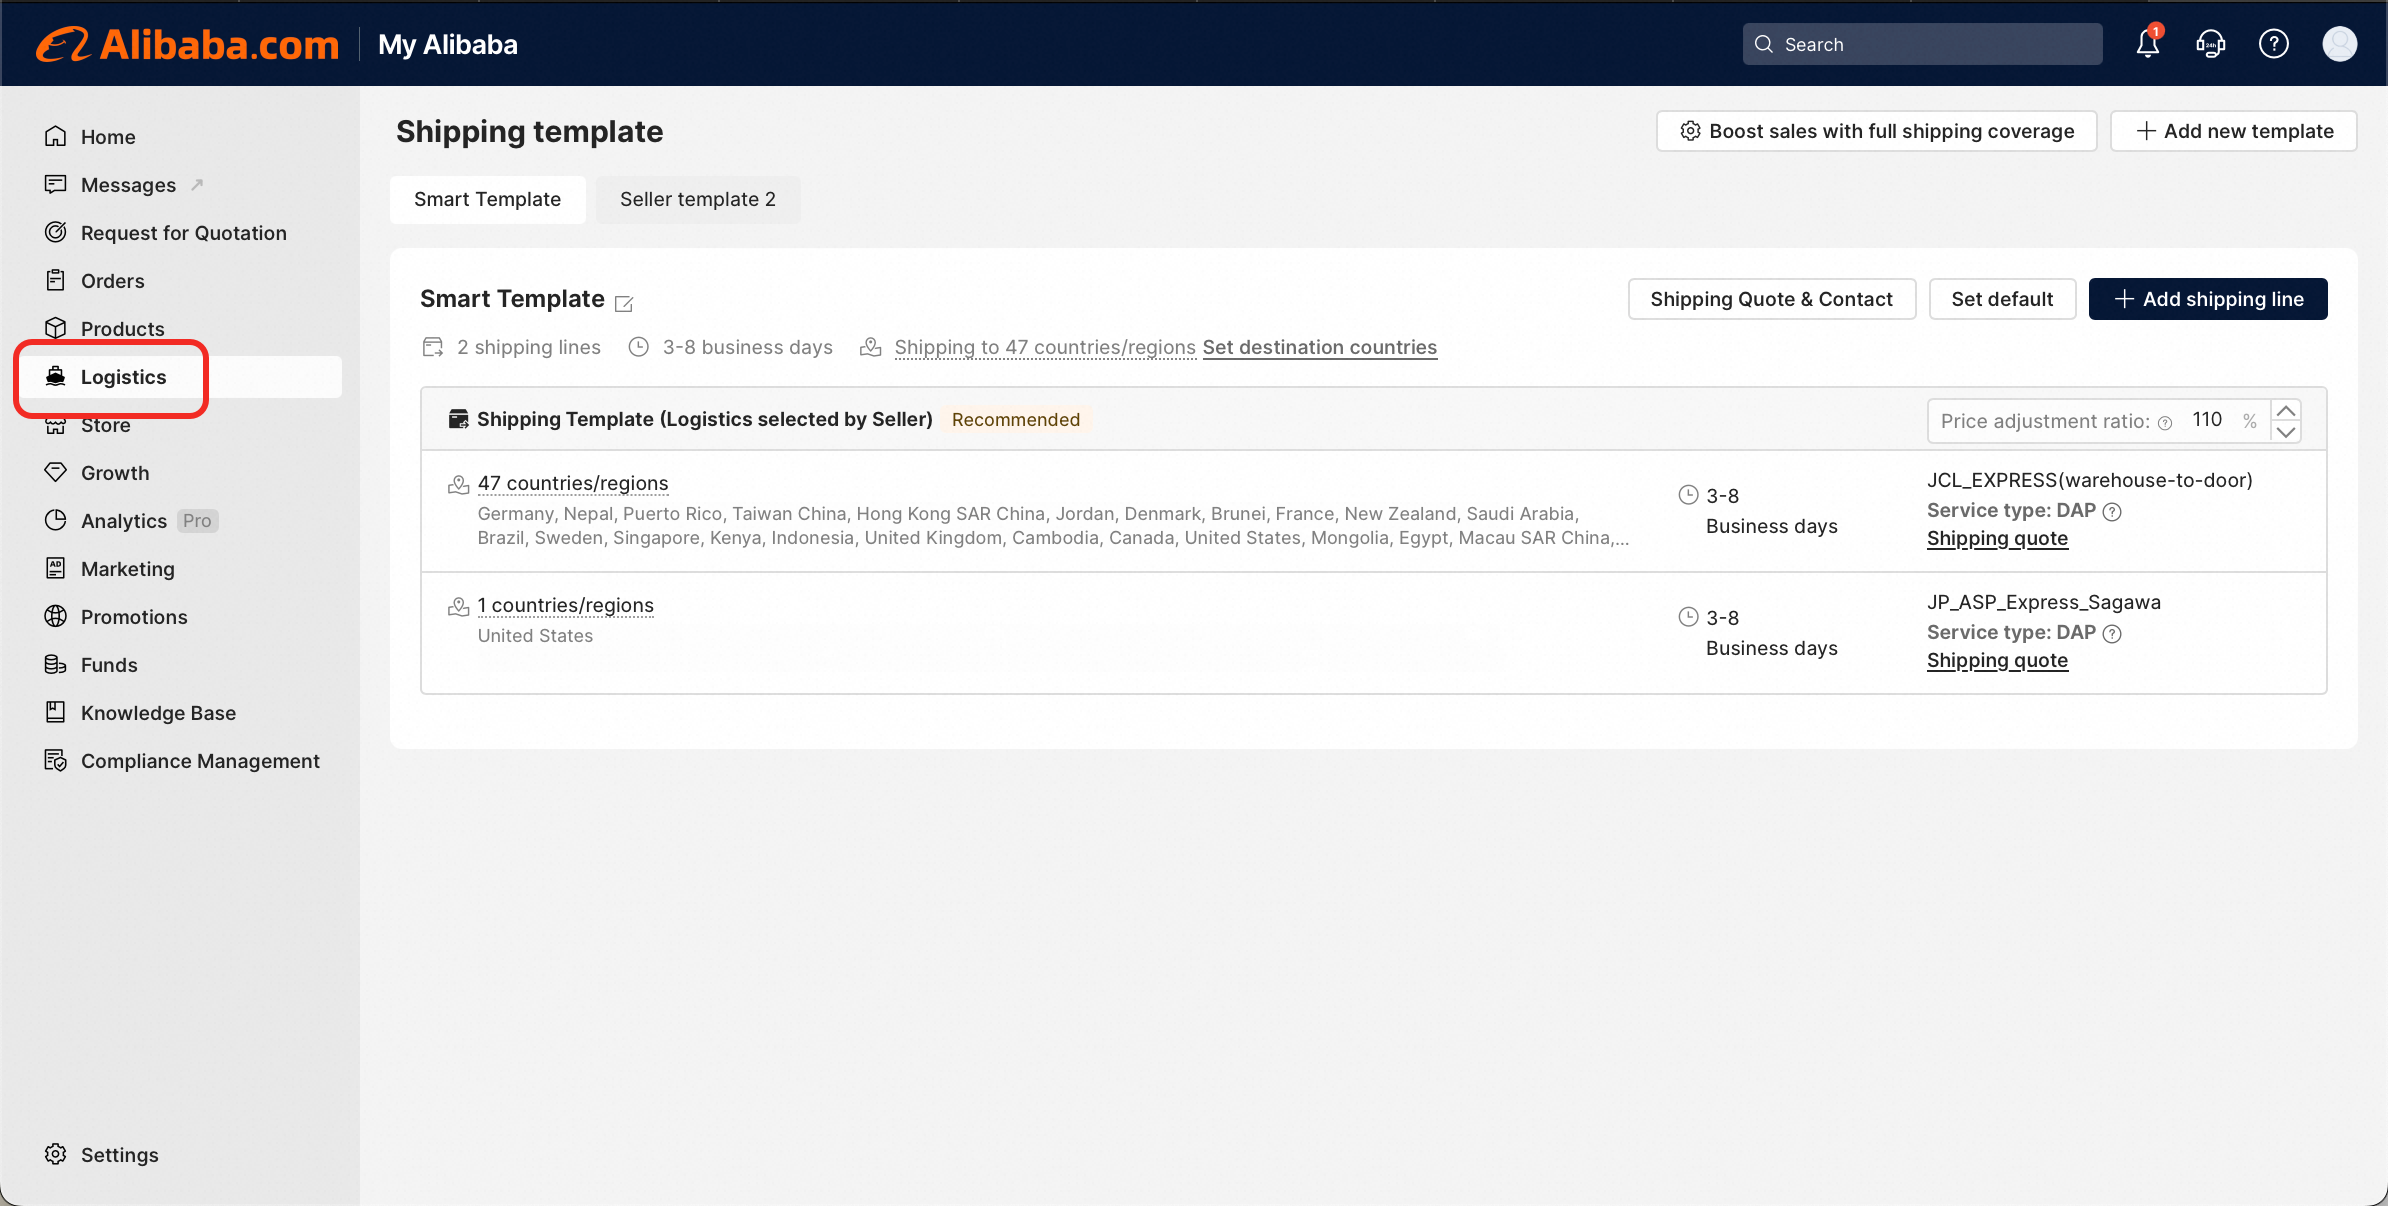2388x1206 pixels.
Task: Click the Alibaba.com logo
Action: (x=188, y=45)
